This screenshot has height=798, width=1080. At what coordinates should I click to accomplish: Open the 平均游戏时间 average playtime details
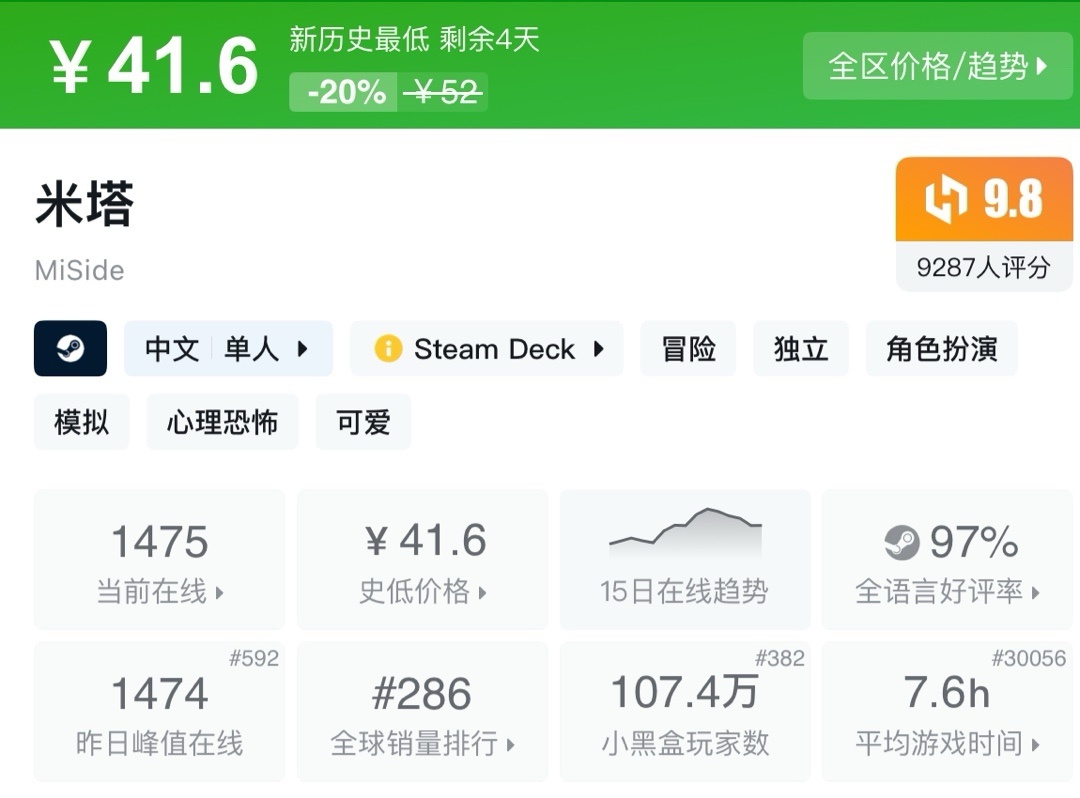[x=947, y=712]
